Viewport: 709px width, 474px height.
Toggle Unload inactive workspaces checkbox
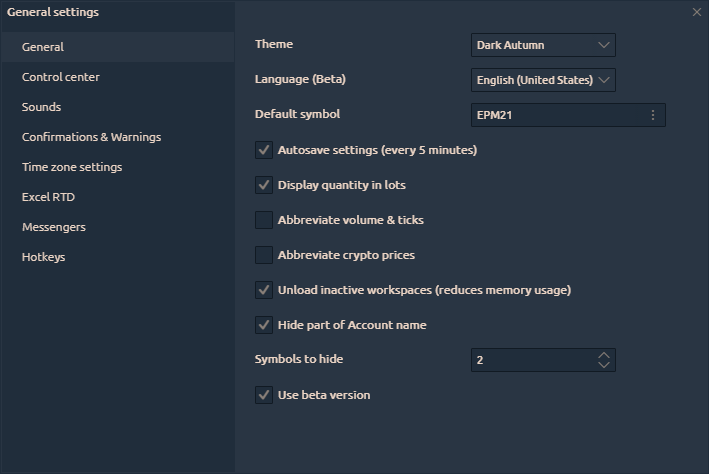coord(264,290)
